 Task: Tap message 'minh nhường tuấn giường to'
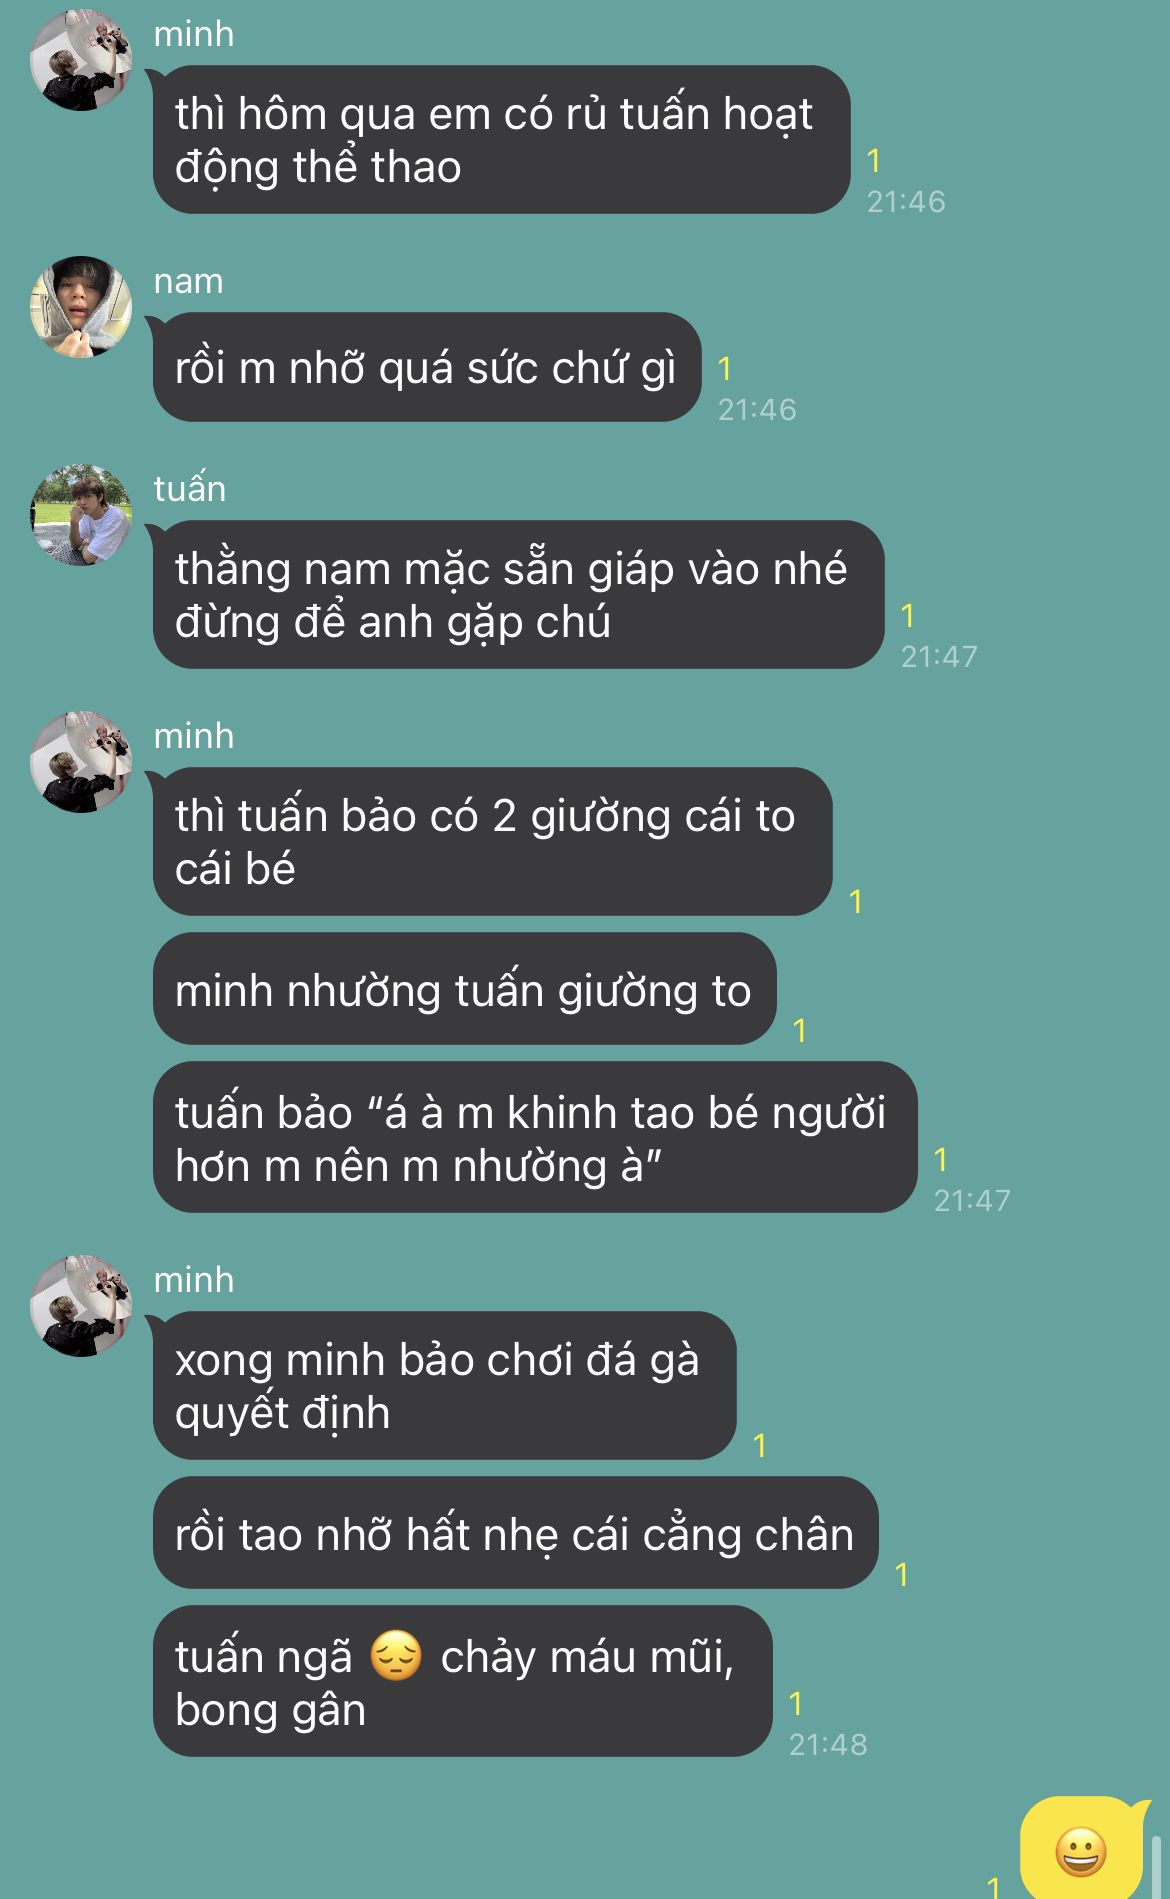tap(464, 990)
